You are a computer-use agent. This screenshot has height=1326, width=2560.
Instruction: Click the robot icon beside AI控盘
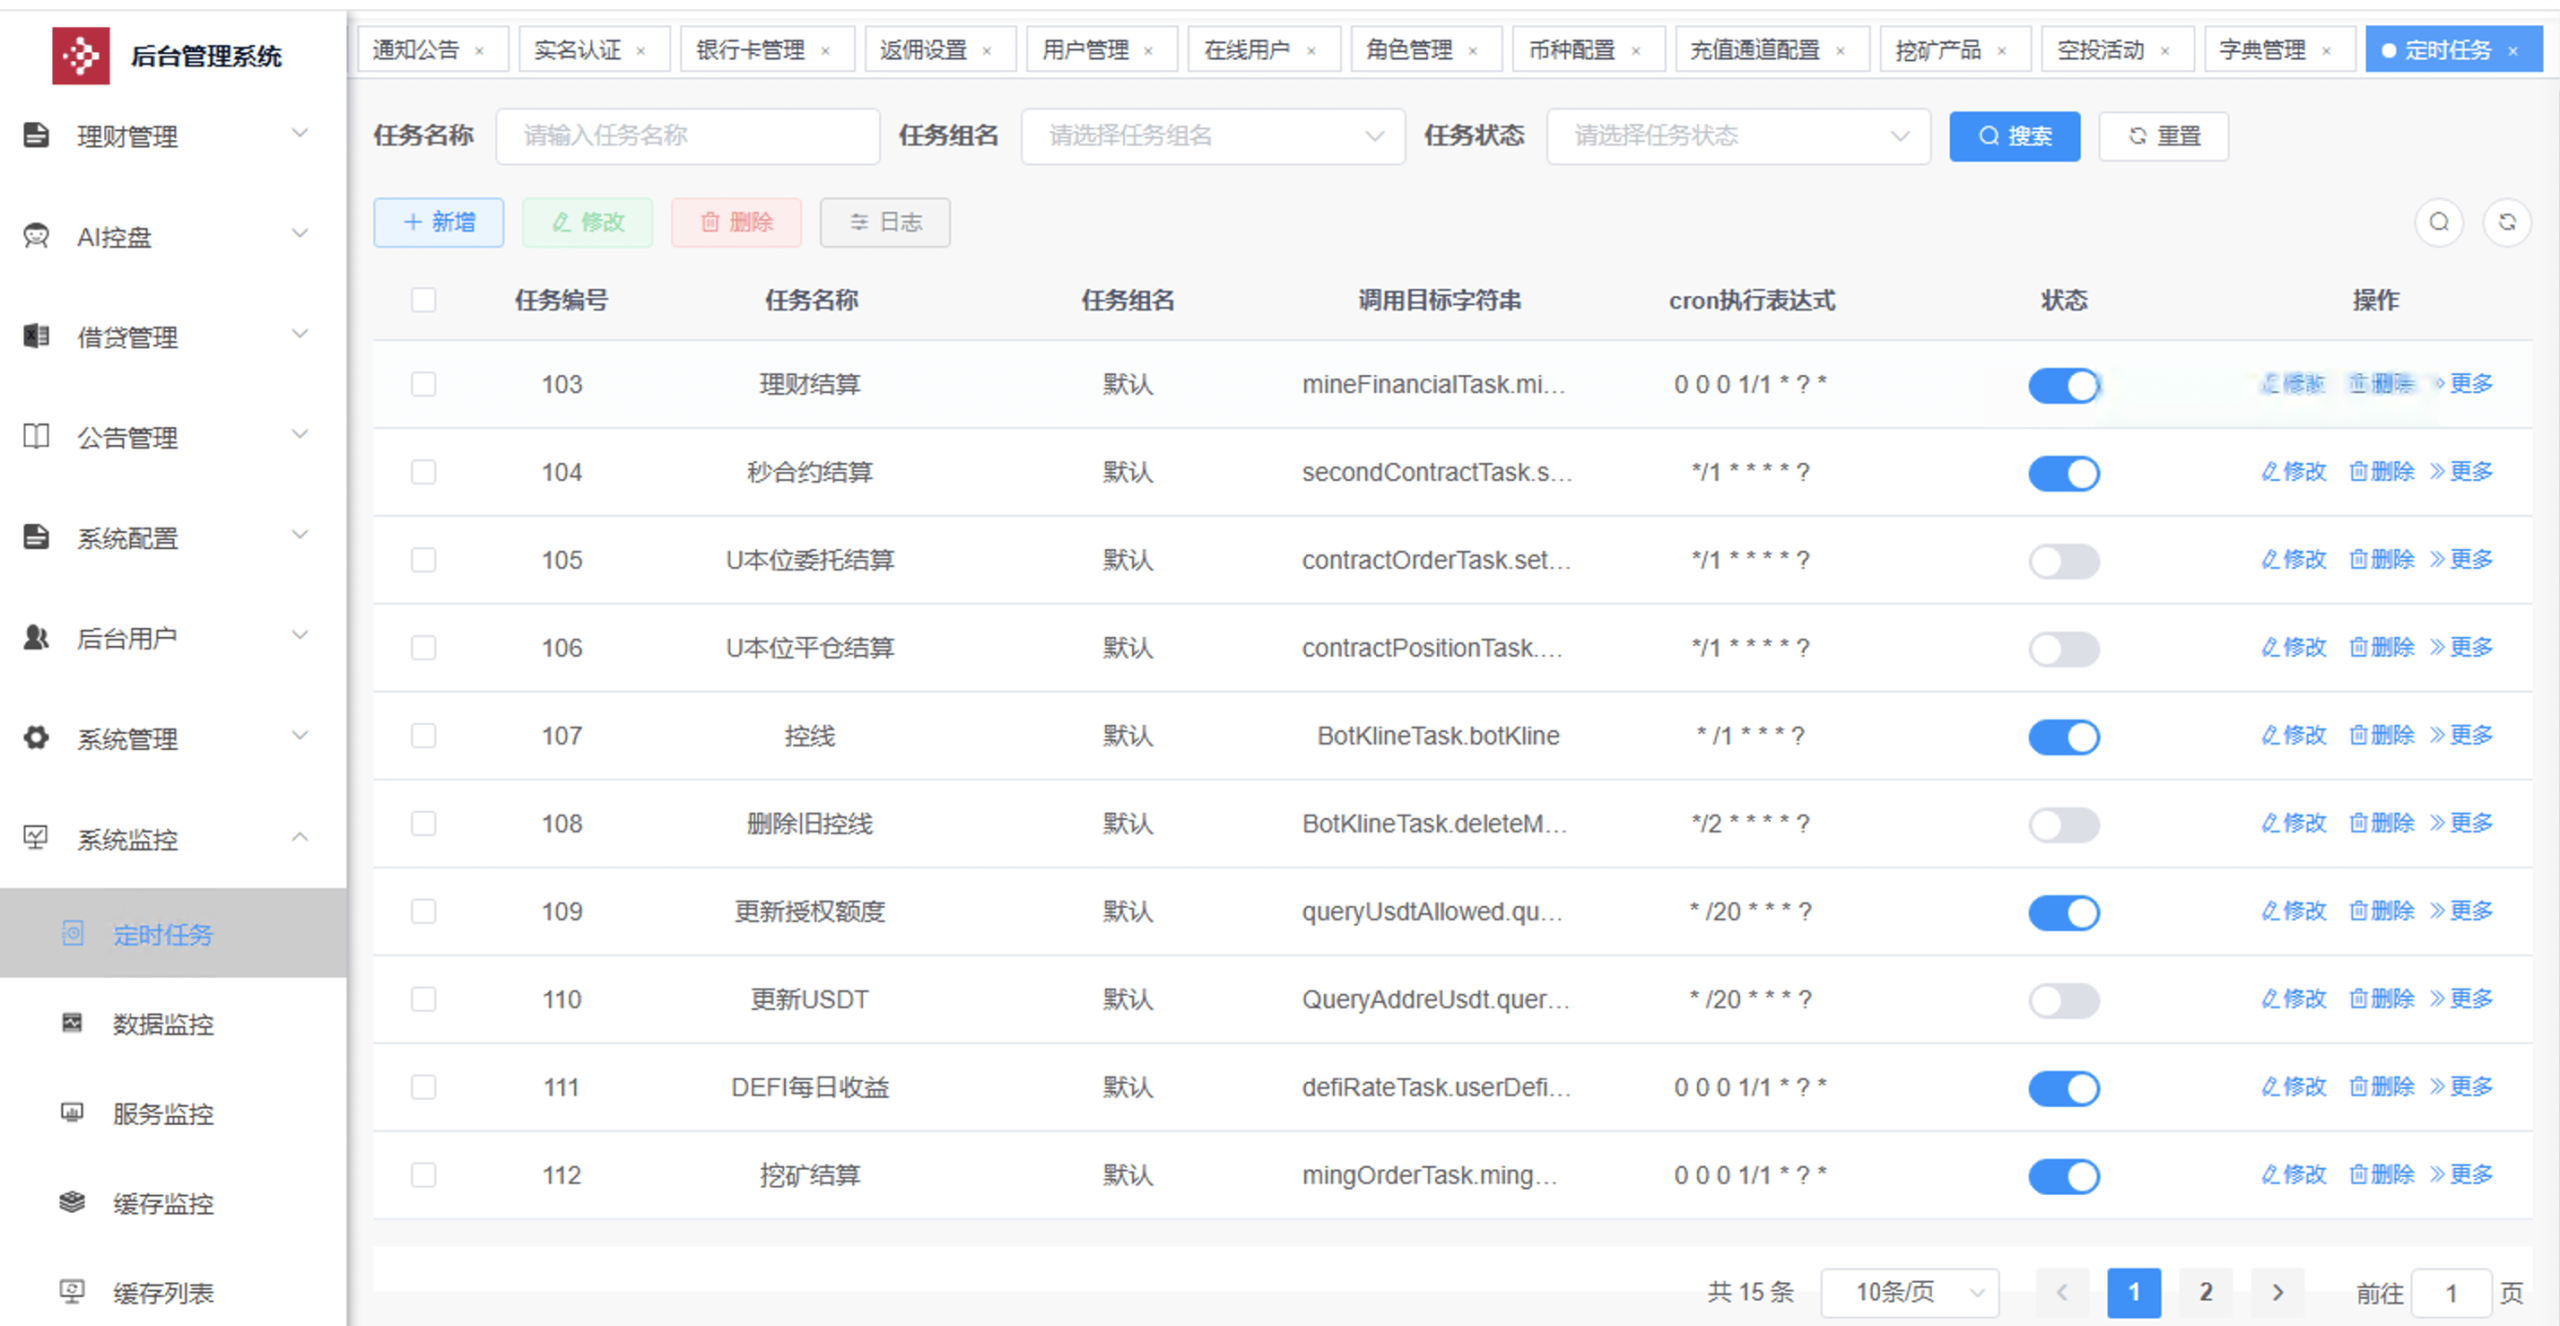(36, 236)
